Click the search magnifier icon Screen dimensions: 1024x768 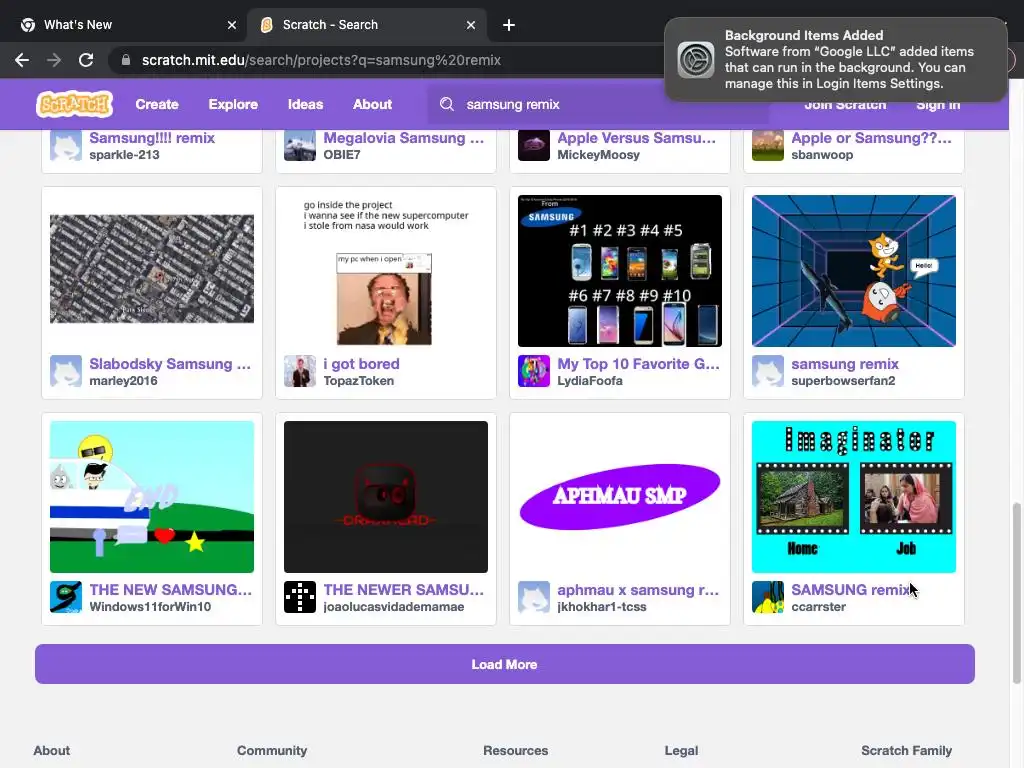click(447, 104)
